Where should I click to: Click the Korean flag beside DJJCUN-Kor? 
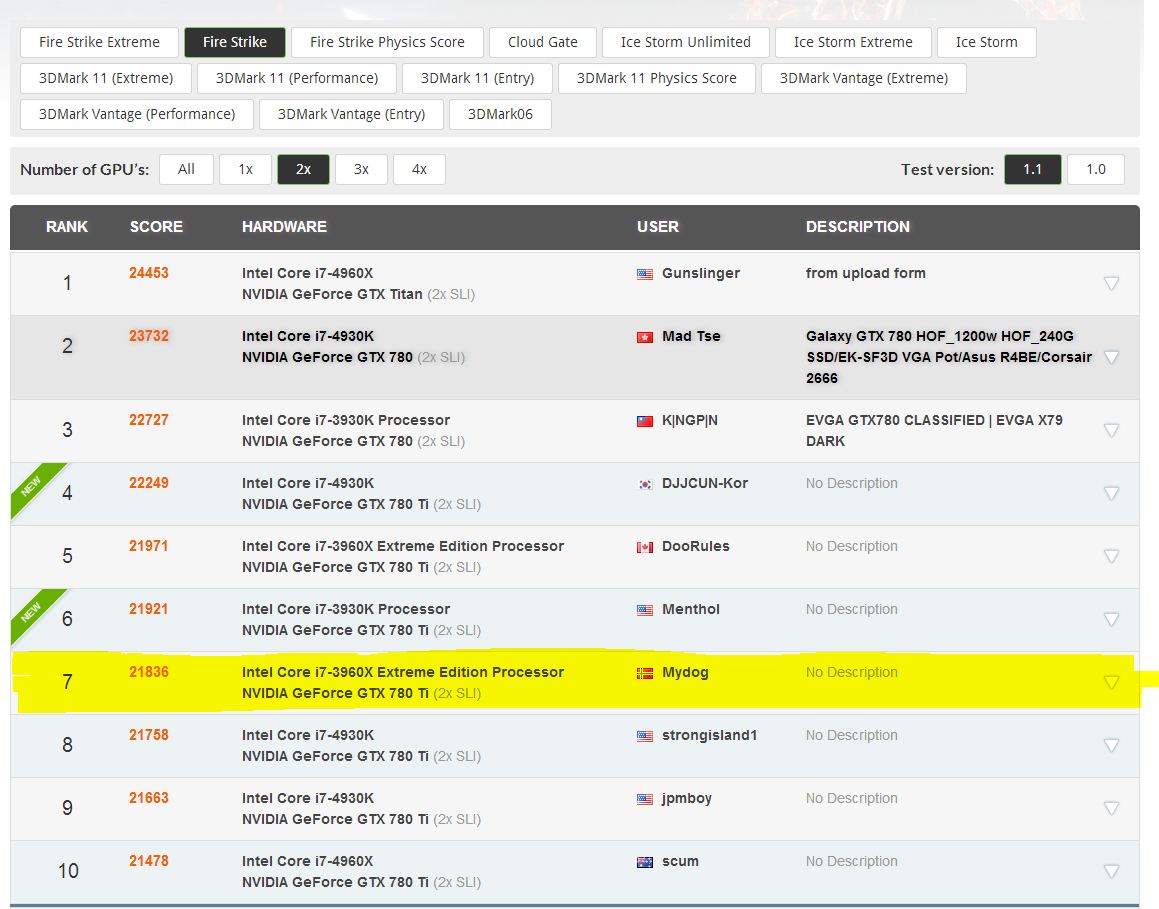(645, 484)
